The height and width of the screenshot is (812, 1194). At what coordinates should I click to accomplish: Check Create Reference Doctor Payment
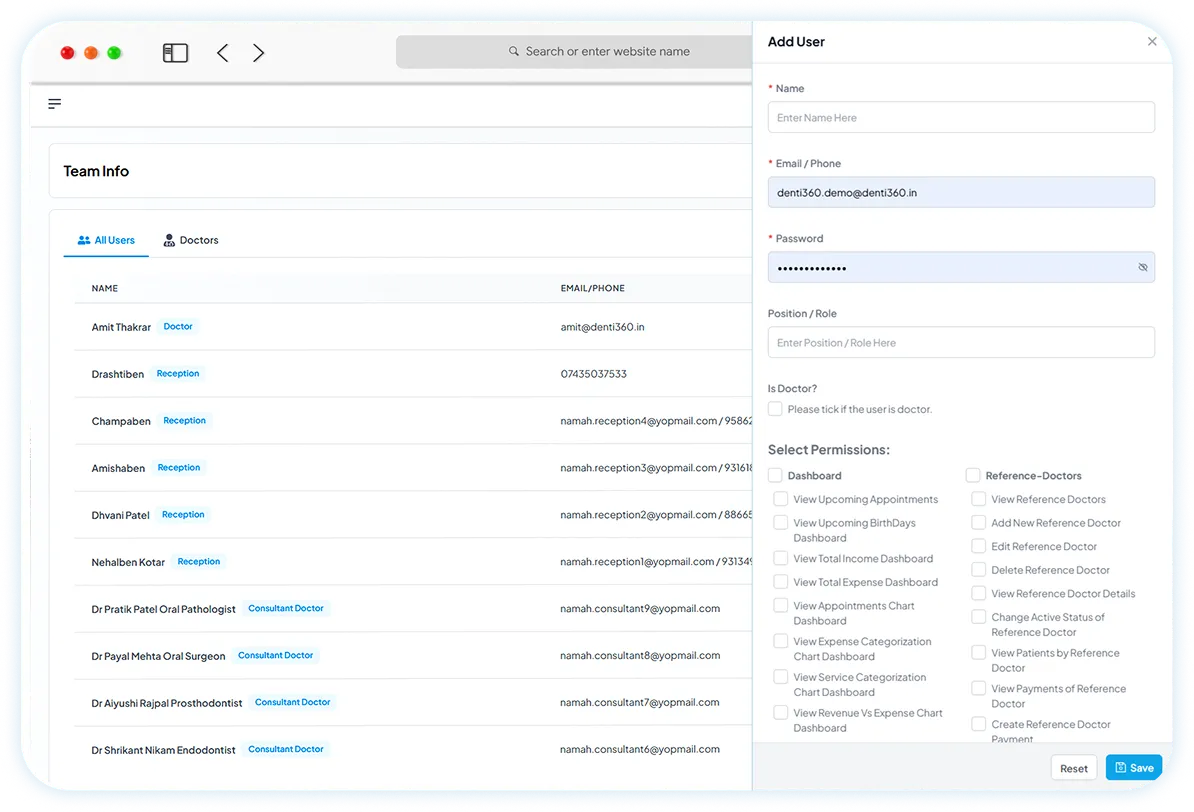pos(979,724)
